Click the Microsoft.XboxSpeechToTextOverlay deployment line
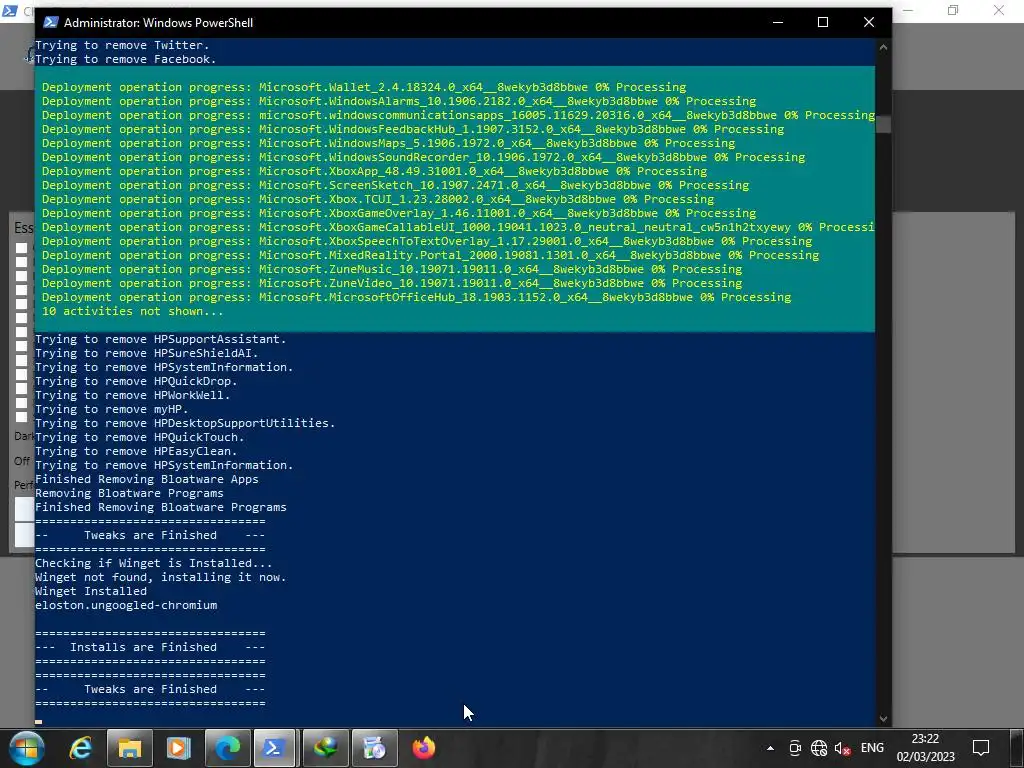The height and width of the screenshot is (768, 1024). (427, 241)
